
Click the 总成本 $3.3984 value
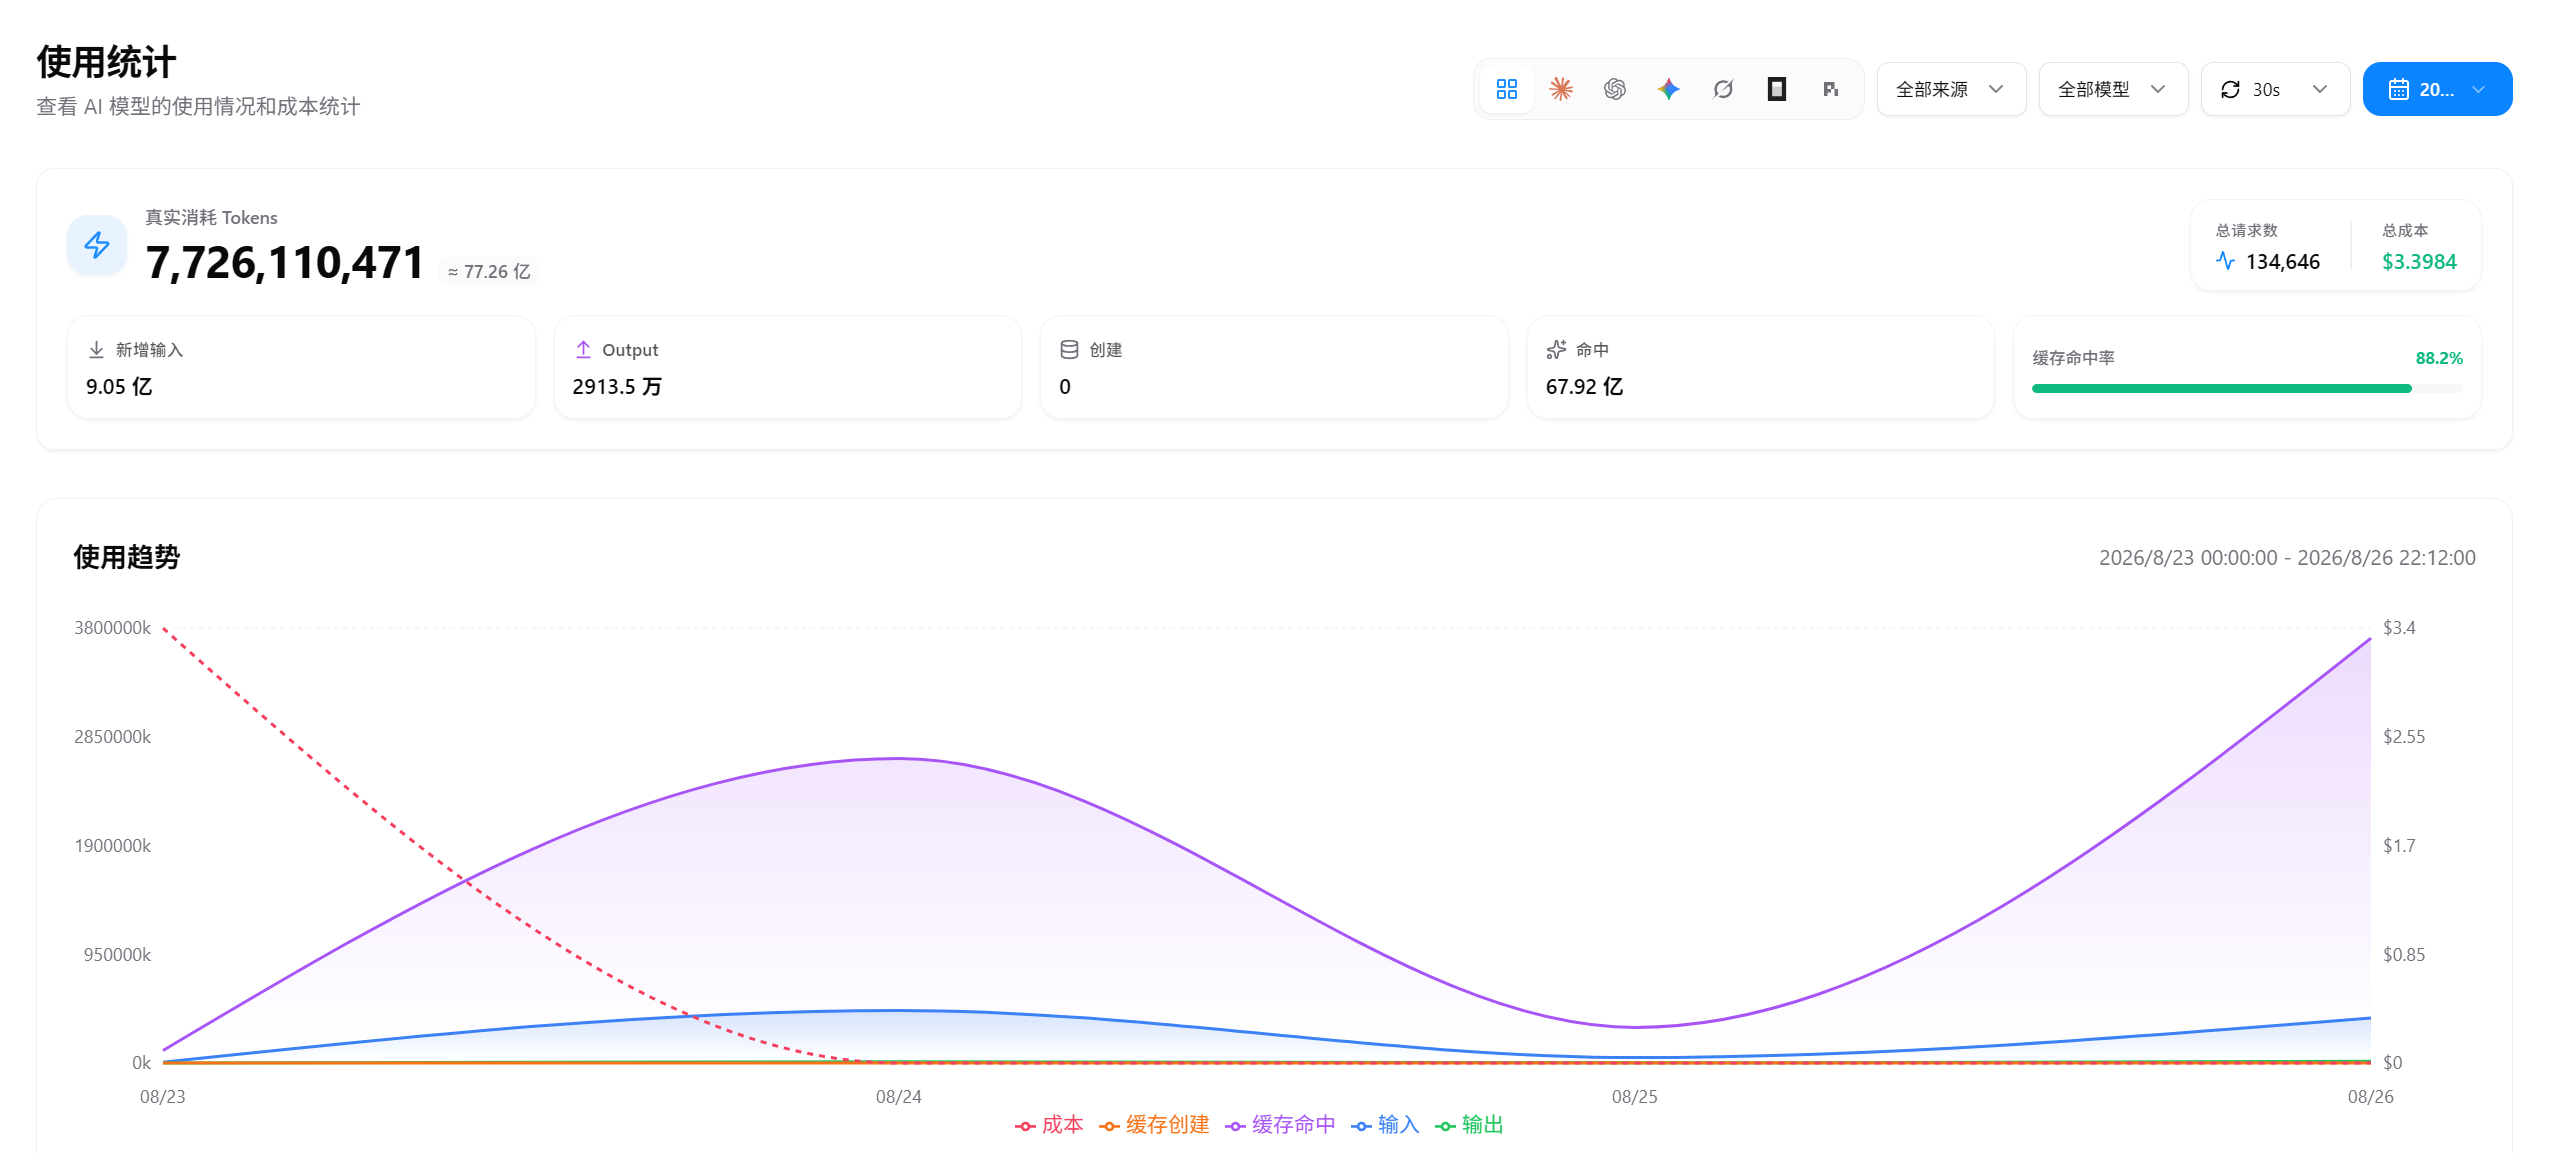pos(2418,262)
